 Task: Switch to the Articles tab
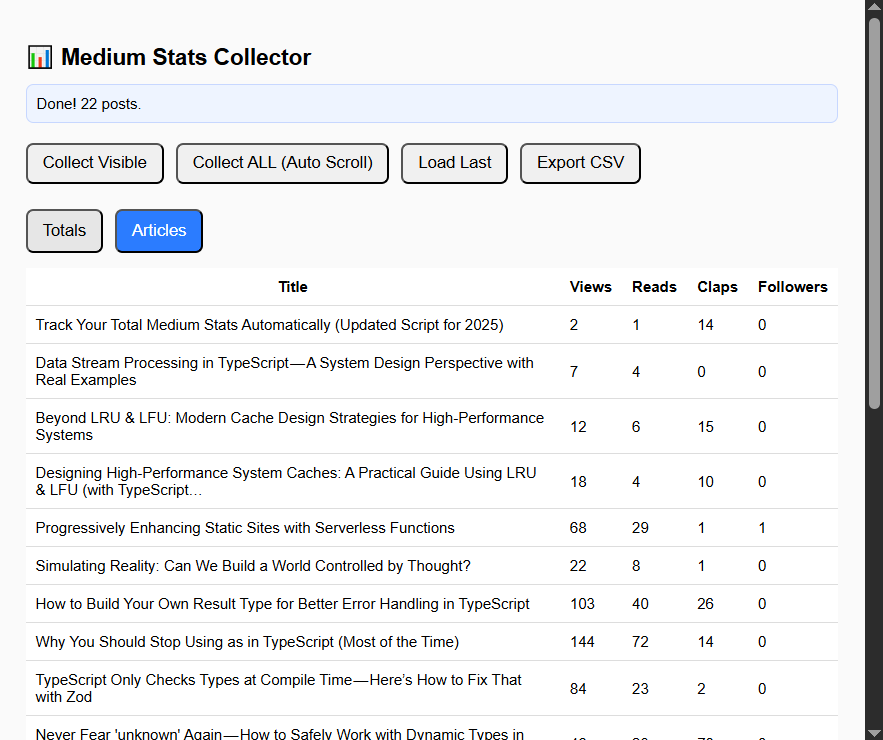pyautogui.click(x=158, y=230)
